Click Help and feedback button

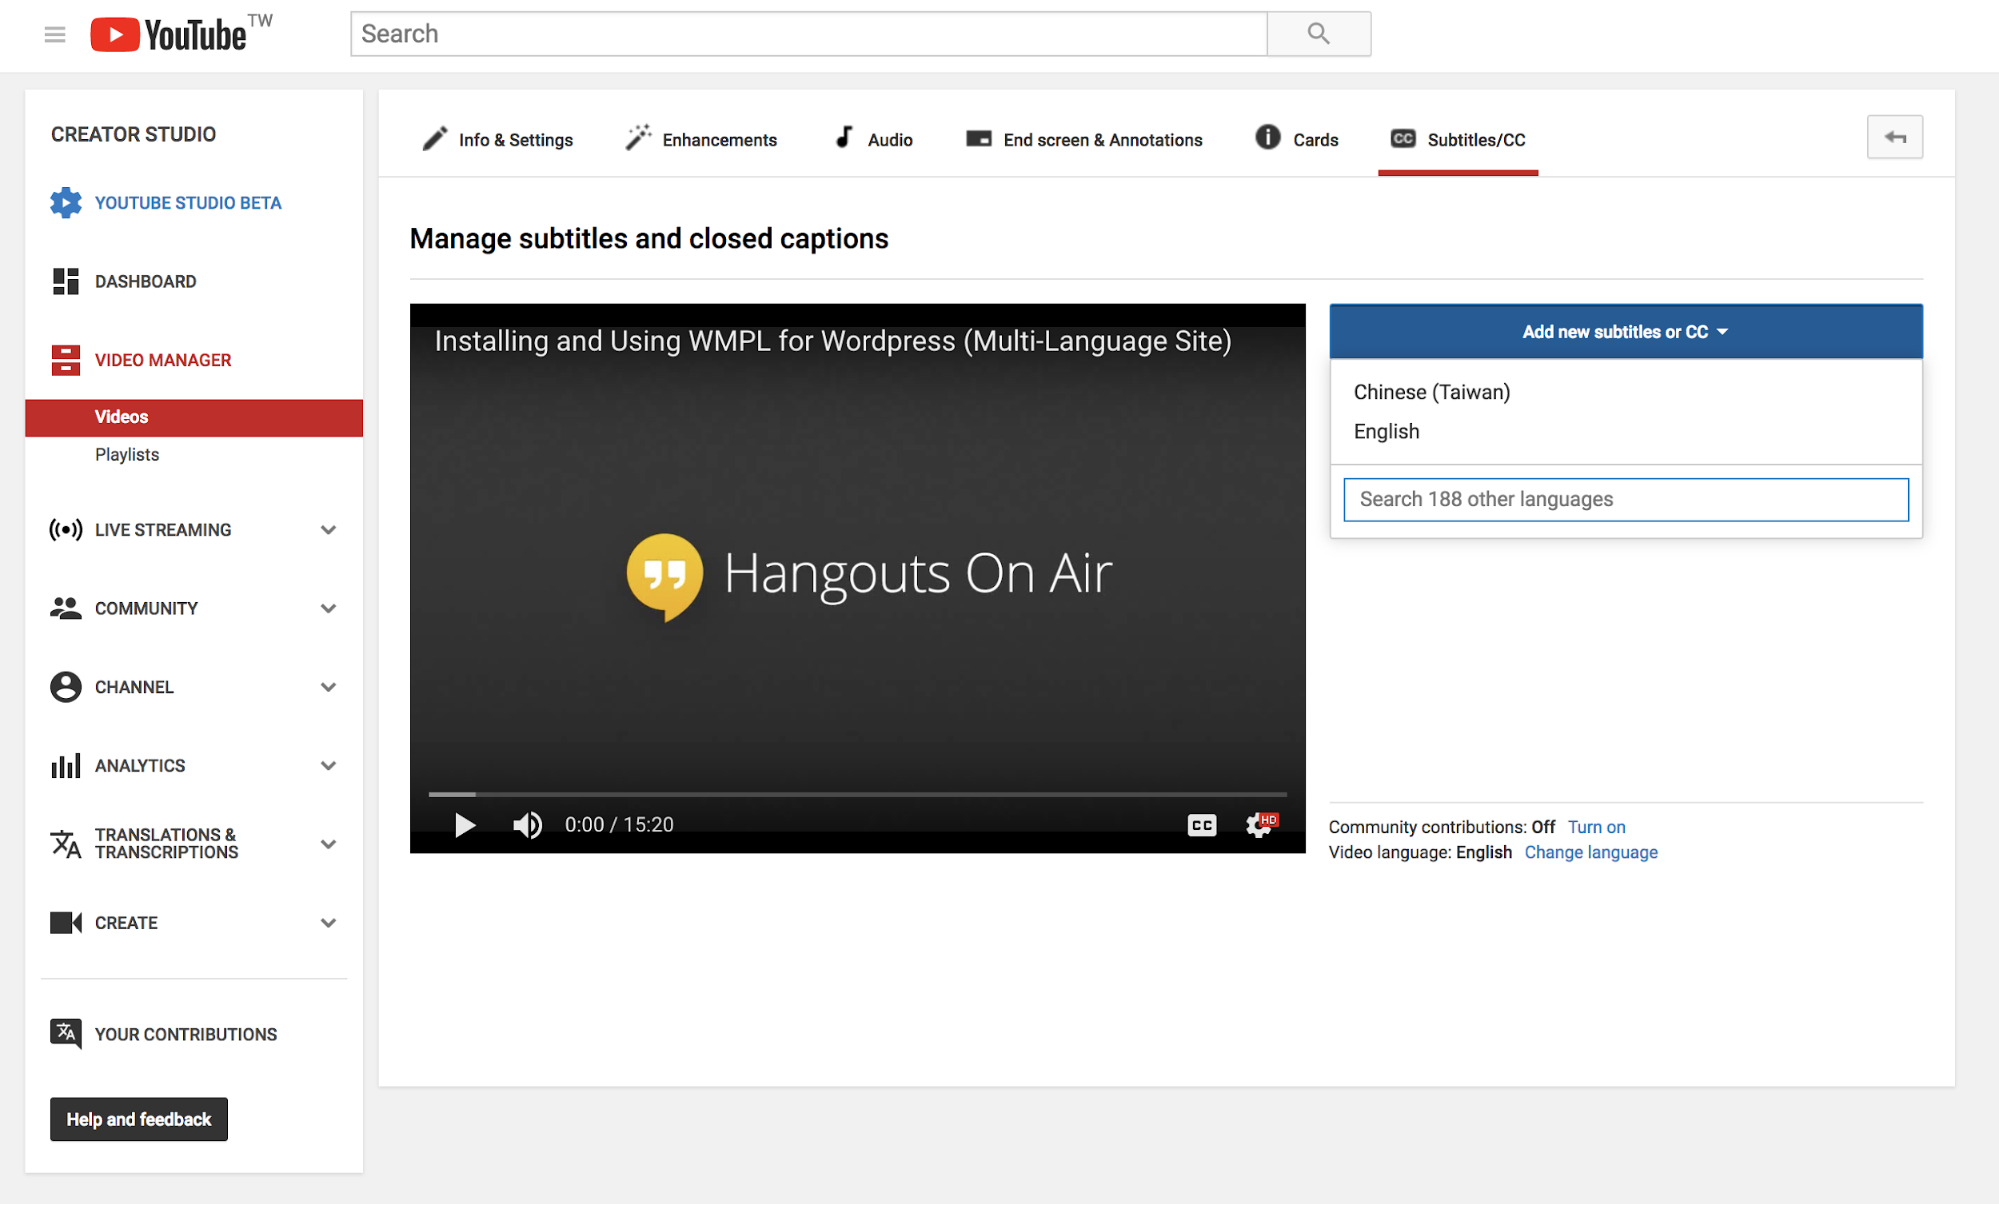(x=139, y=1119)
